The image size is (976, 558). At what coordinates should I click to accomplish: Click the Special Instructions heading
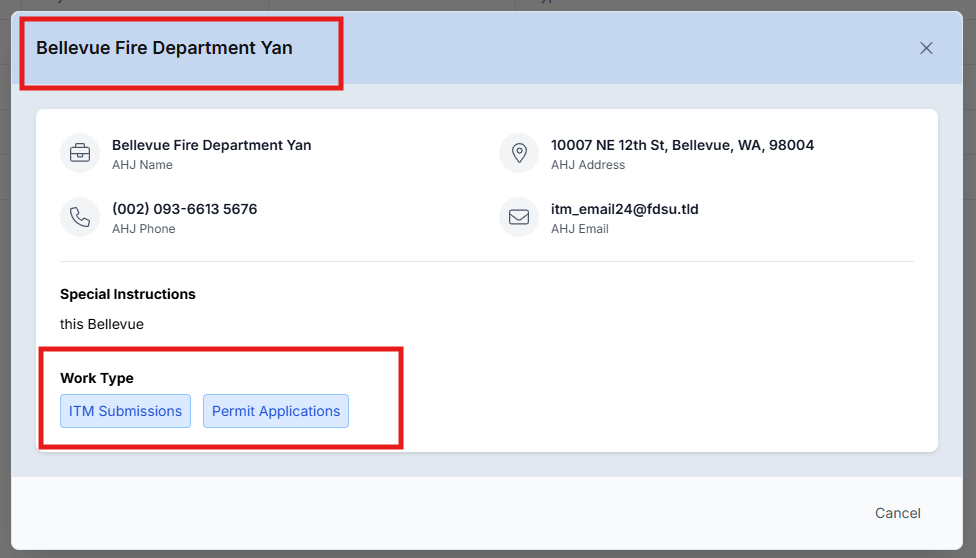(x=128, y=294)
